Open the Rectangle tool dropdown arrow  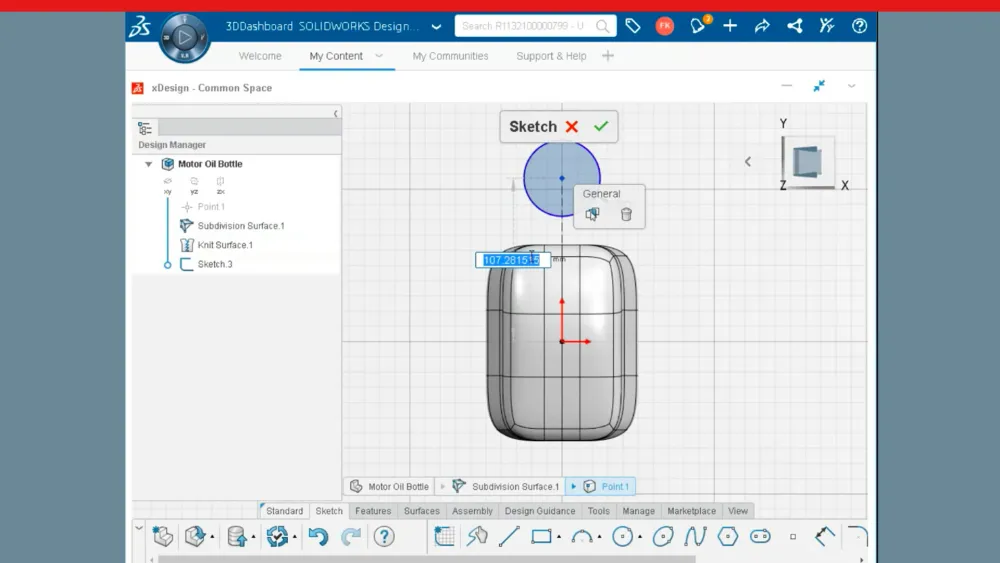click(x=559, y=537)
